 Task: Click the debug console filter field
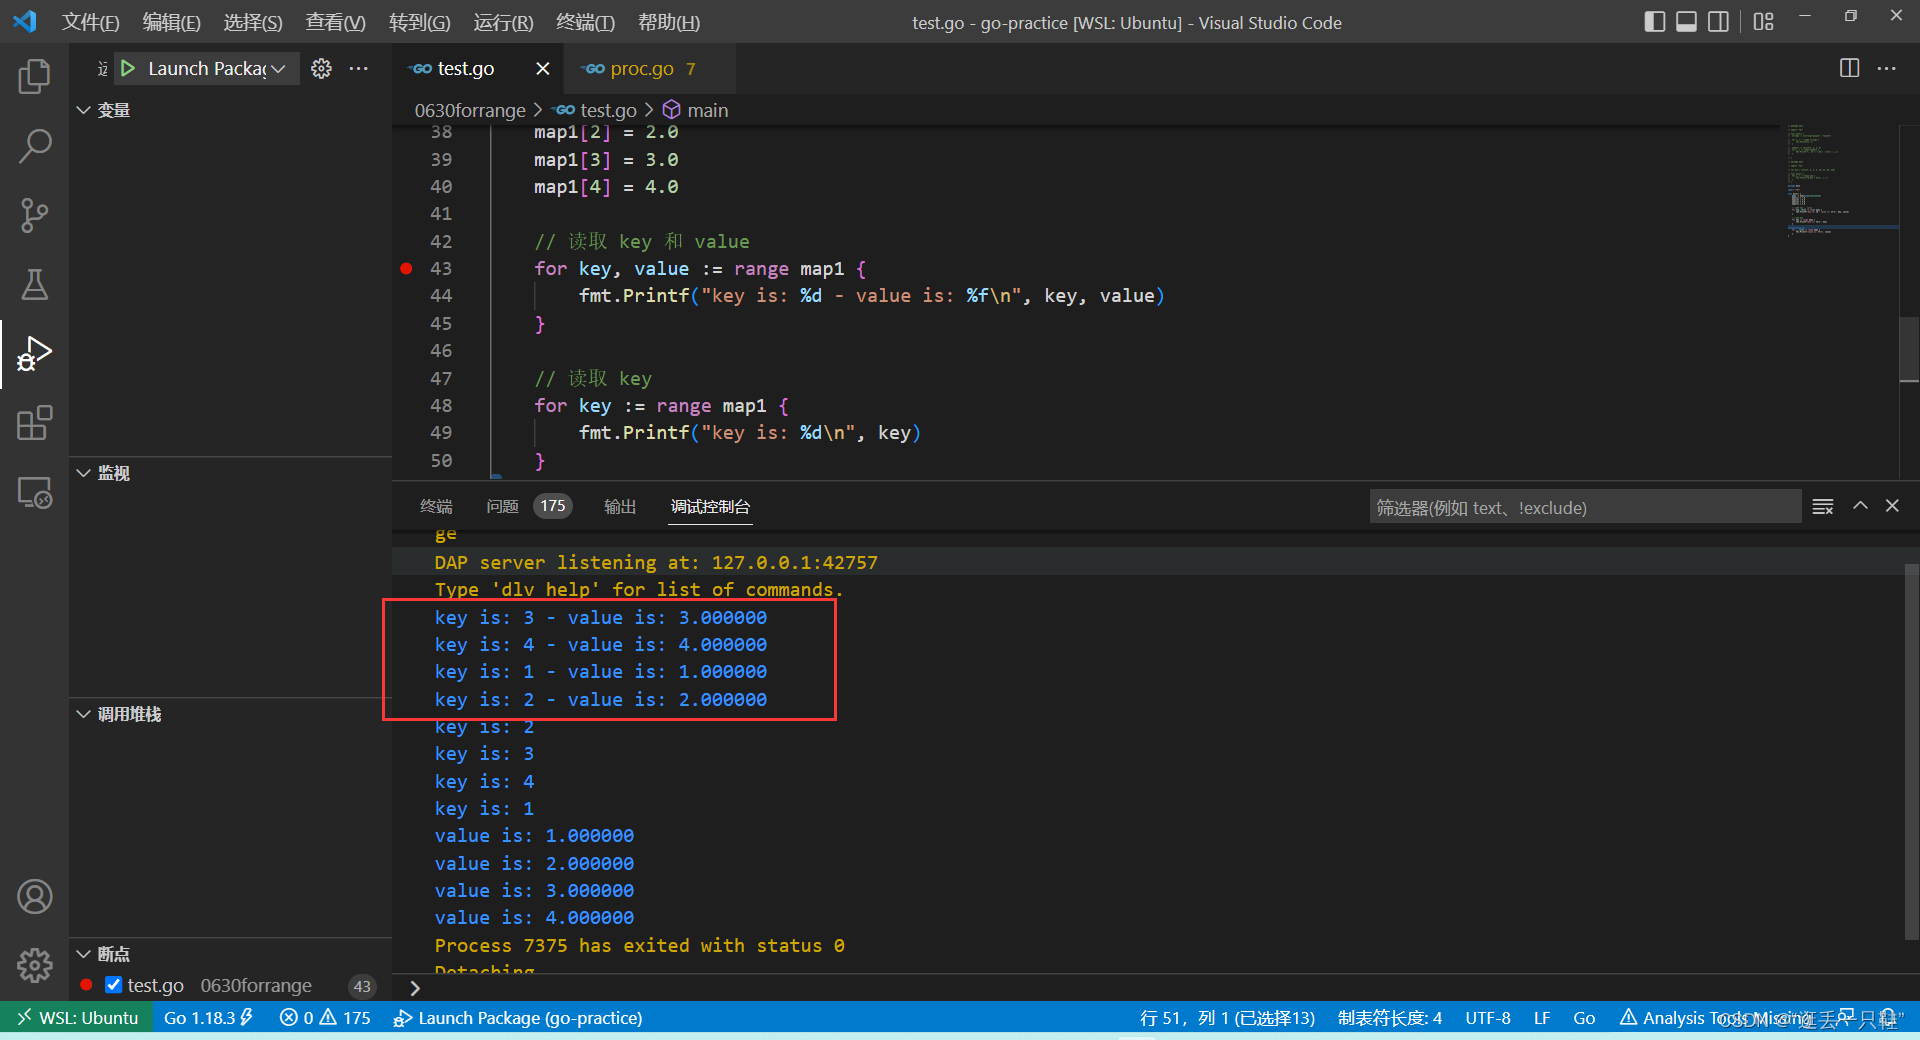[1585, 507]
